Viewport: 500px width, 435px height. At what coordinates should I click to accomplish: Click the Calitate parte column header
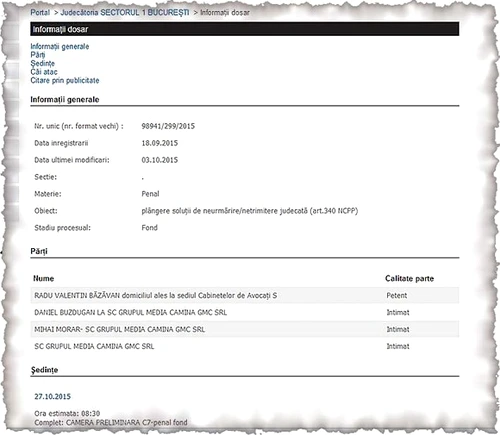click(x=409, y=279)
